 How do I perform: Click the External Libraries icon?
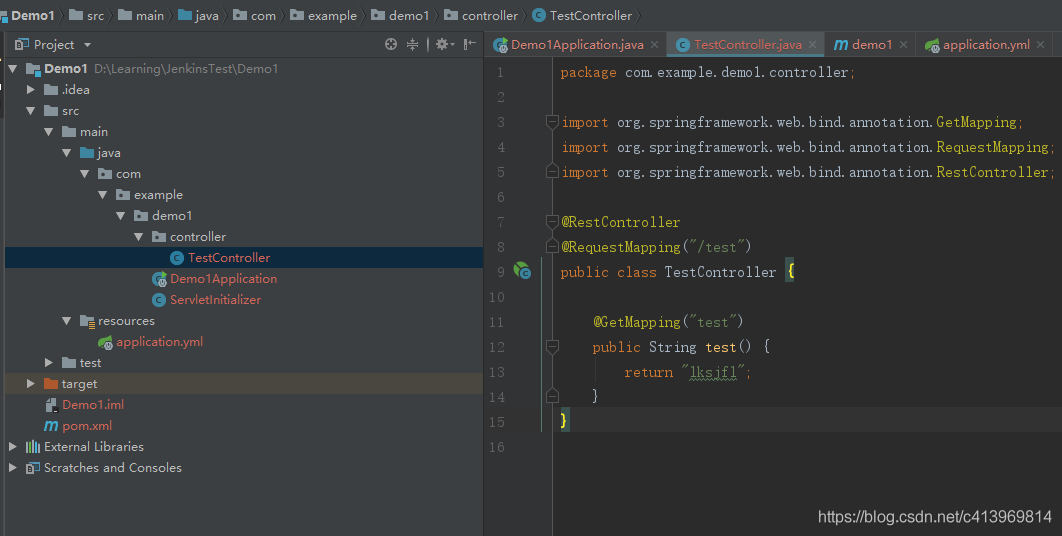pos(33,447)
